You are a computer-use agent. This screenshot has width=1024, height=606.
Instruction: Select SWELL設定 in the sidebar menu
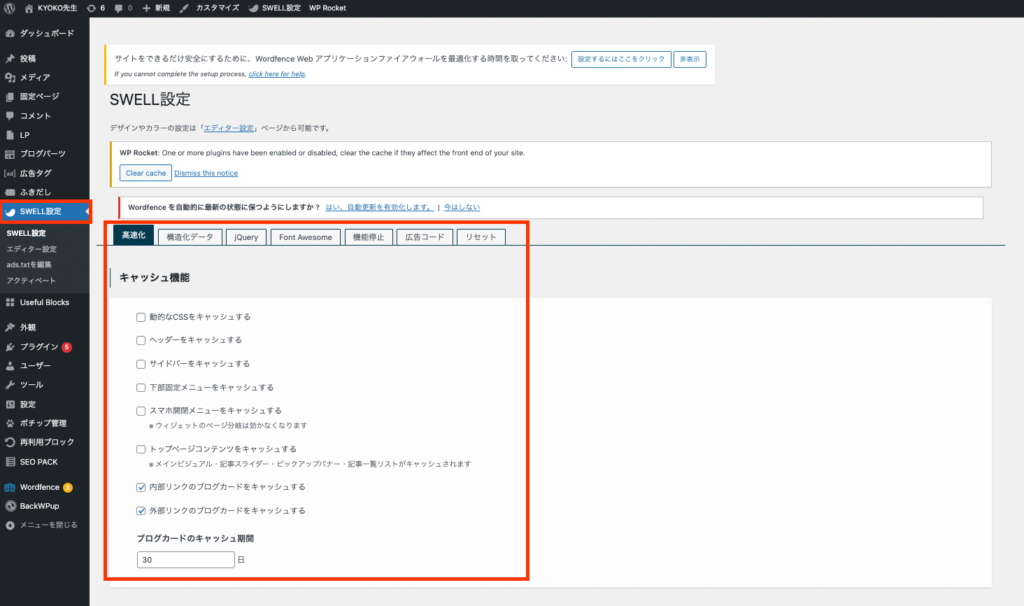44,212
